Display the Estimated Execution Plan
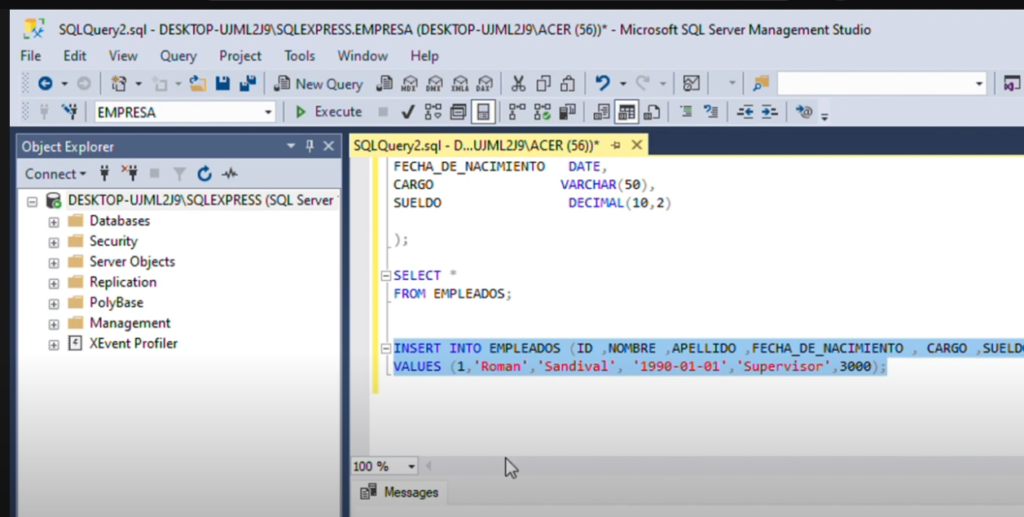Screen dimensions: 1024x517 [x=433, y=112]
